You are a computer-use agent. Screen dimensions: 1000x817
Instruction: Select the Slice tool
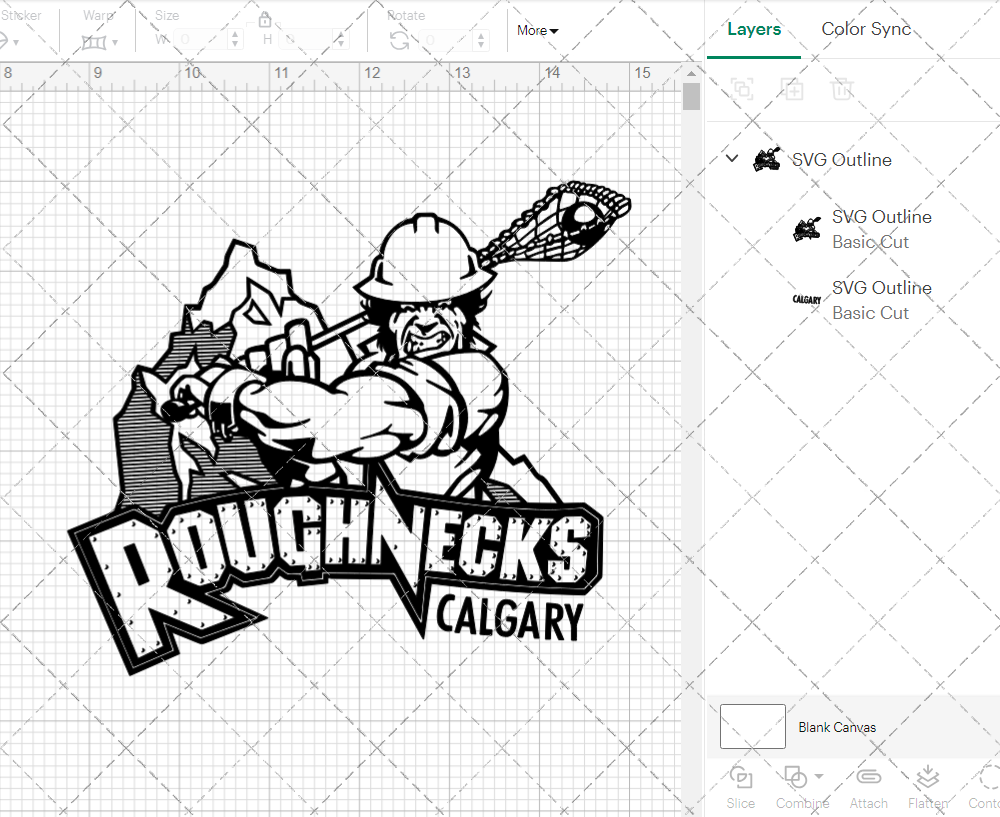(x=740, y=786)
